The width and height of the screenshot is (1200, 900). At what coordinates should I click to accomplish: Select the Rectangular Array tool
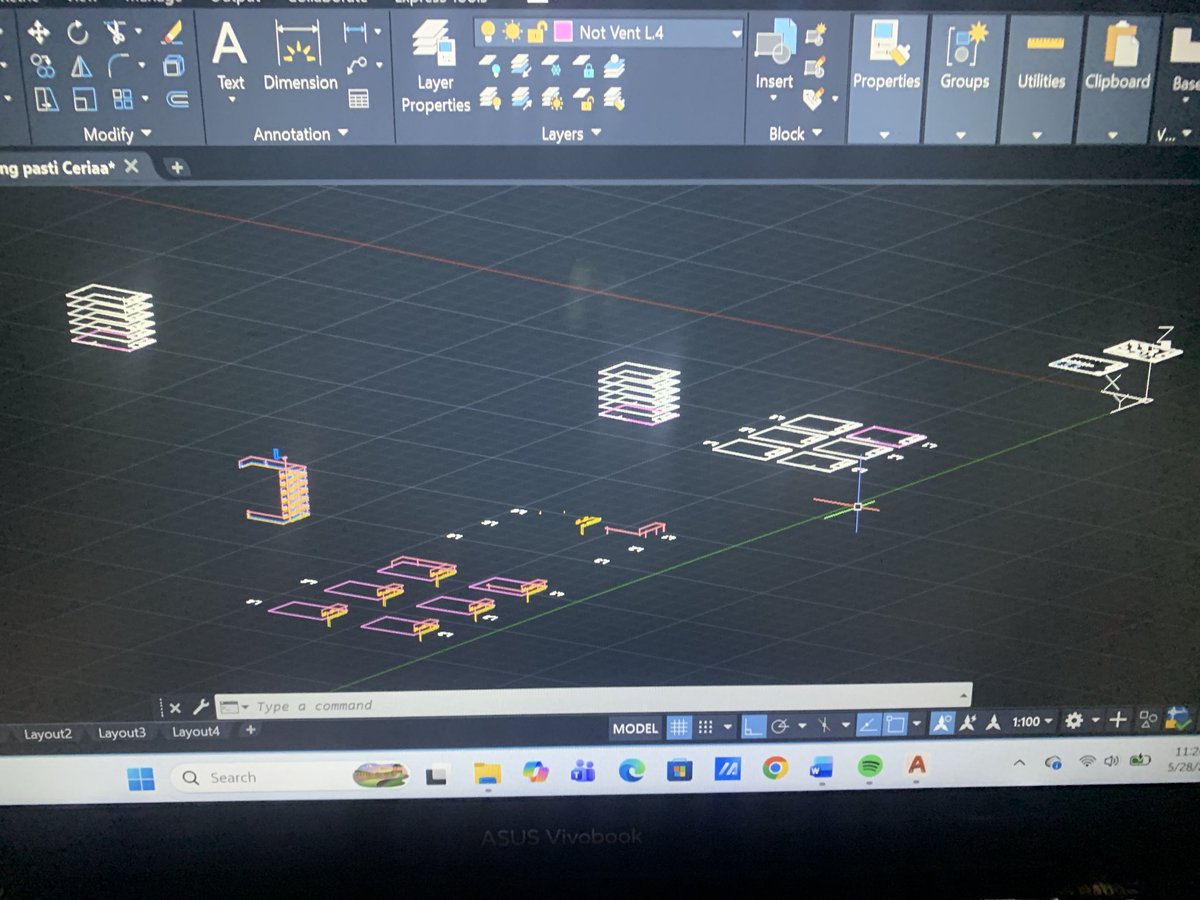123,98
